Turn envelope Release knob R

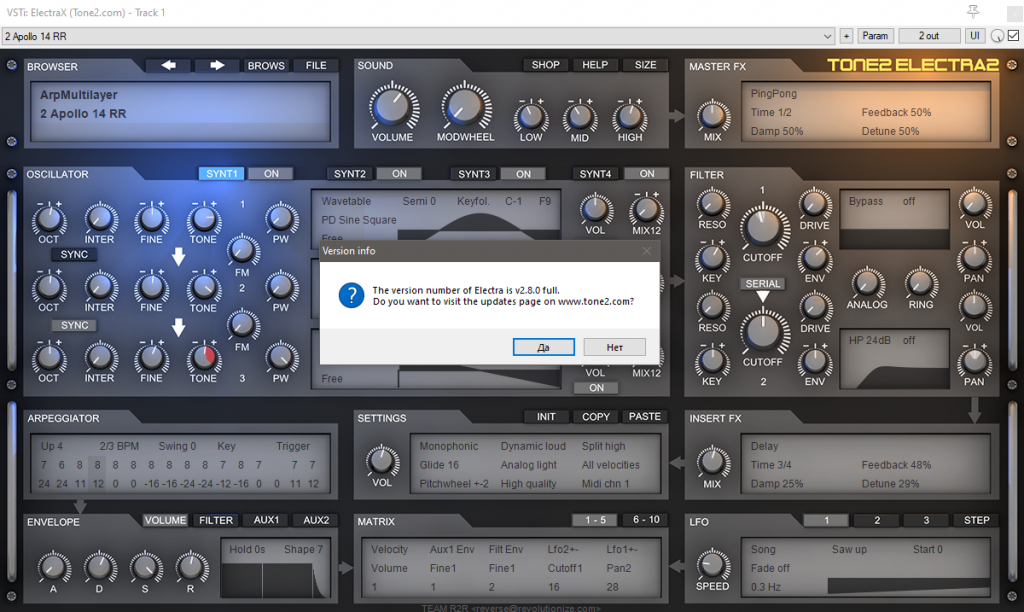(x=191, y=567)
